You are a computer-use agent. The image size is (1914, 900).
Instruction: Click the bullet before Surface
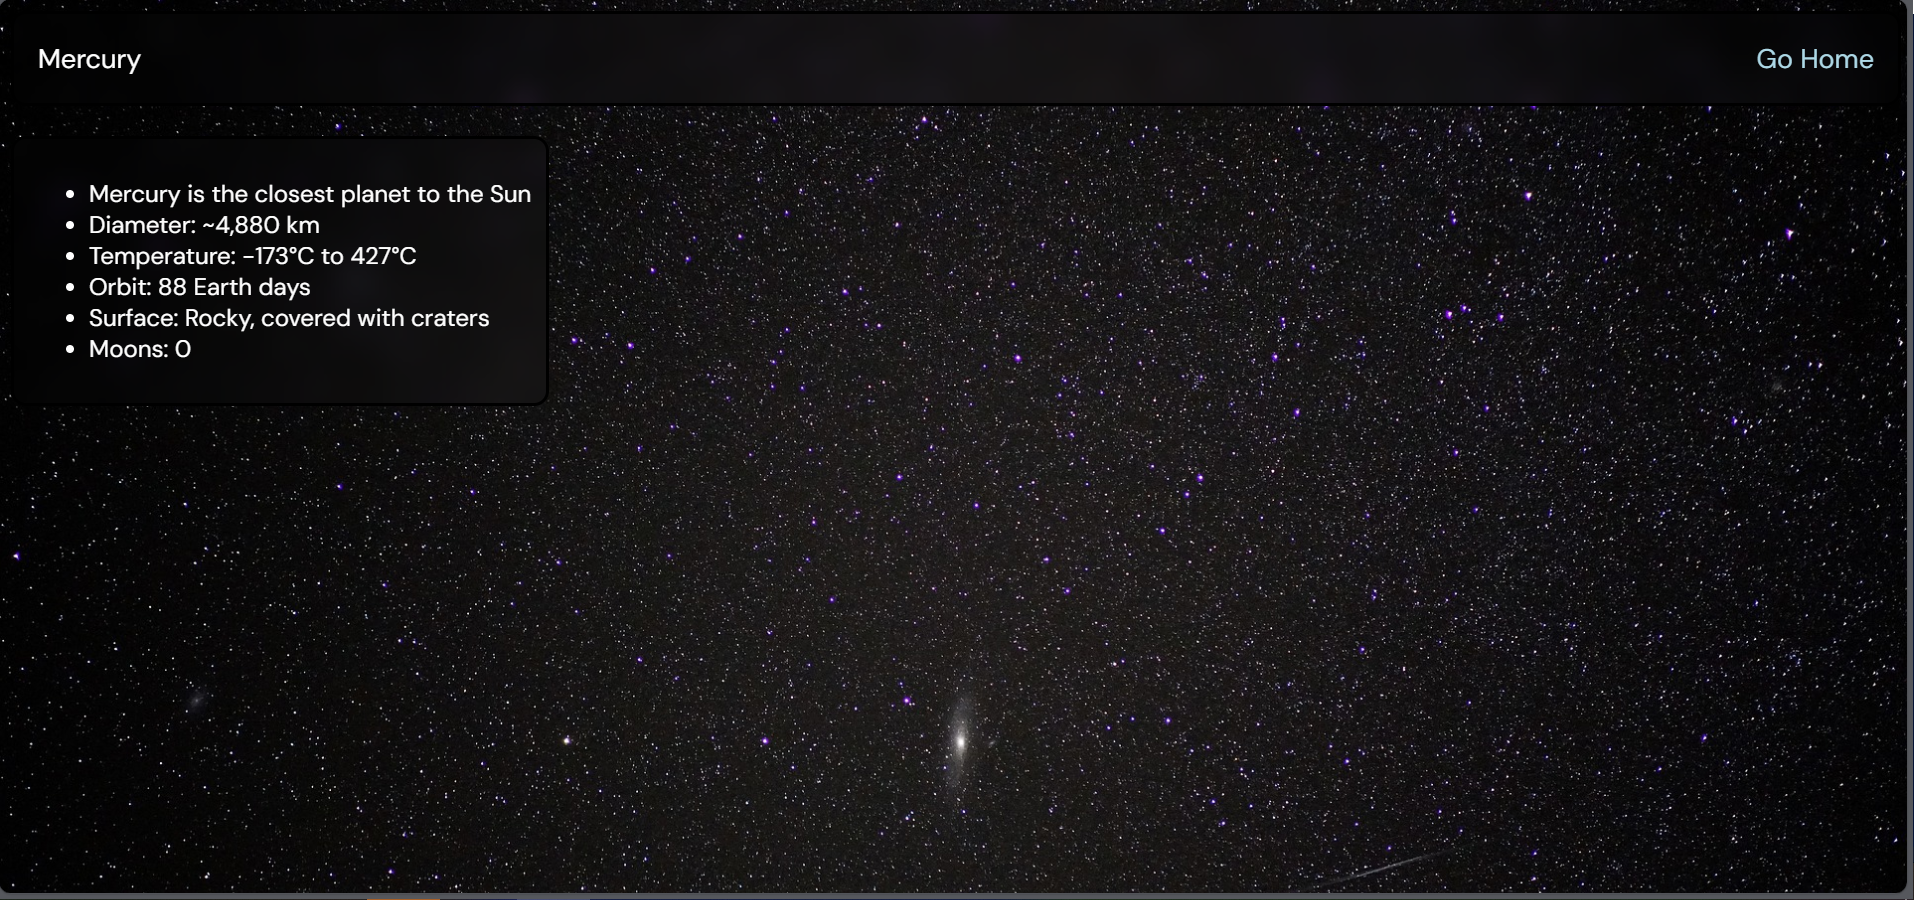[x=70, y=319]
